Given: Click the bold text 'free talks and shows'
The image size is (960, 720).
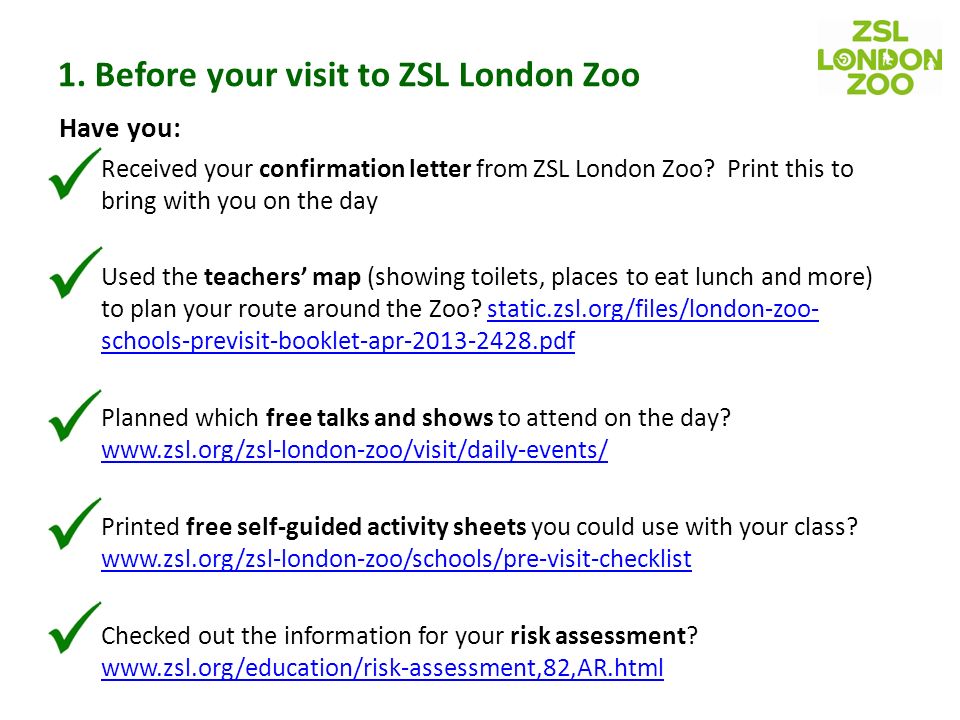Looking at the screenshot, I should pyautogui.click(x=379, y=418).
